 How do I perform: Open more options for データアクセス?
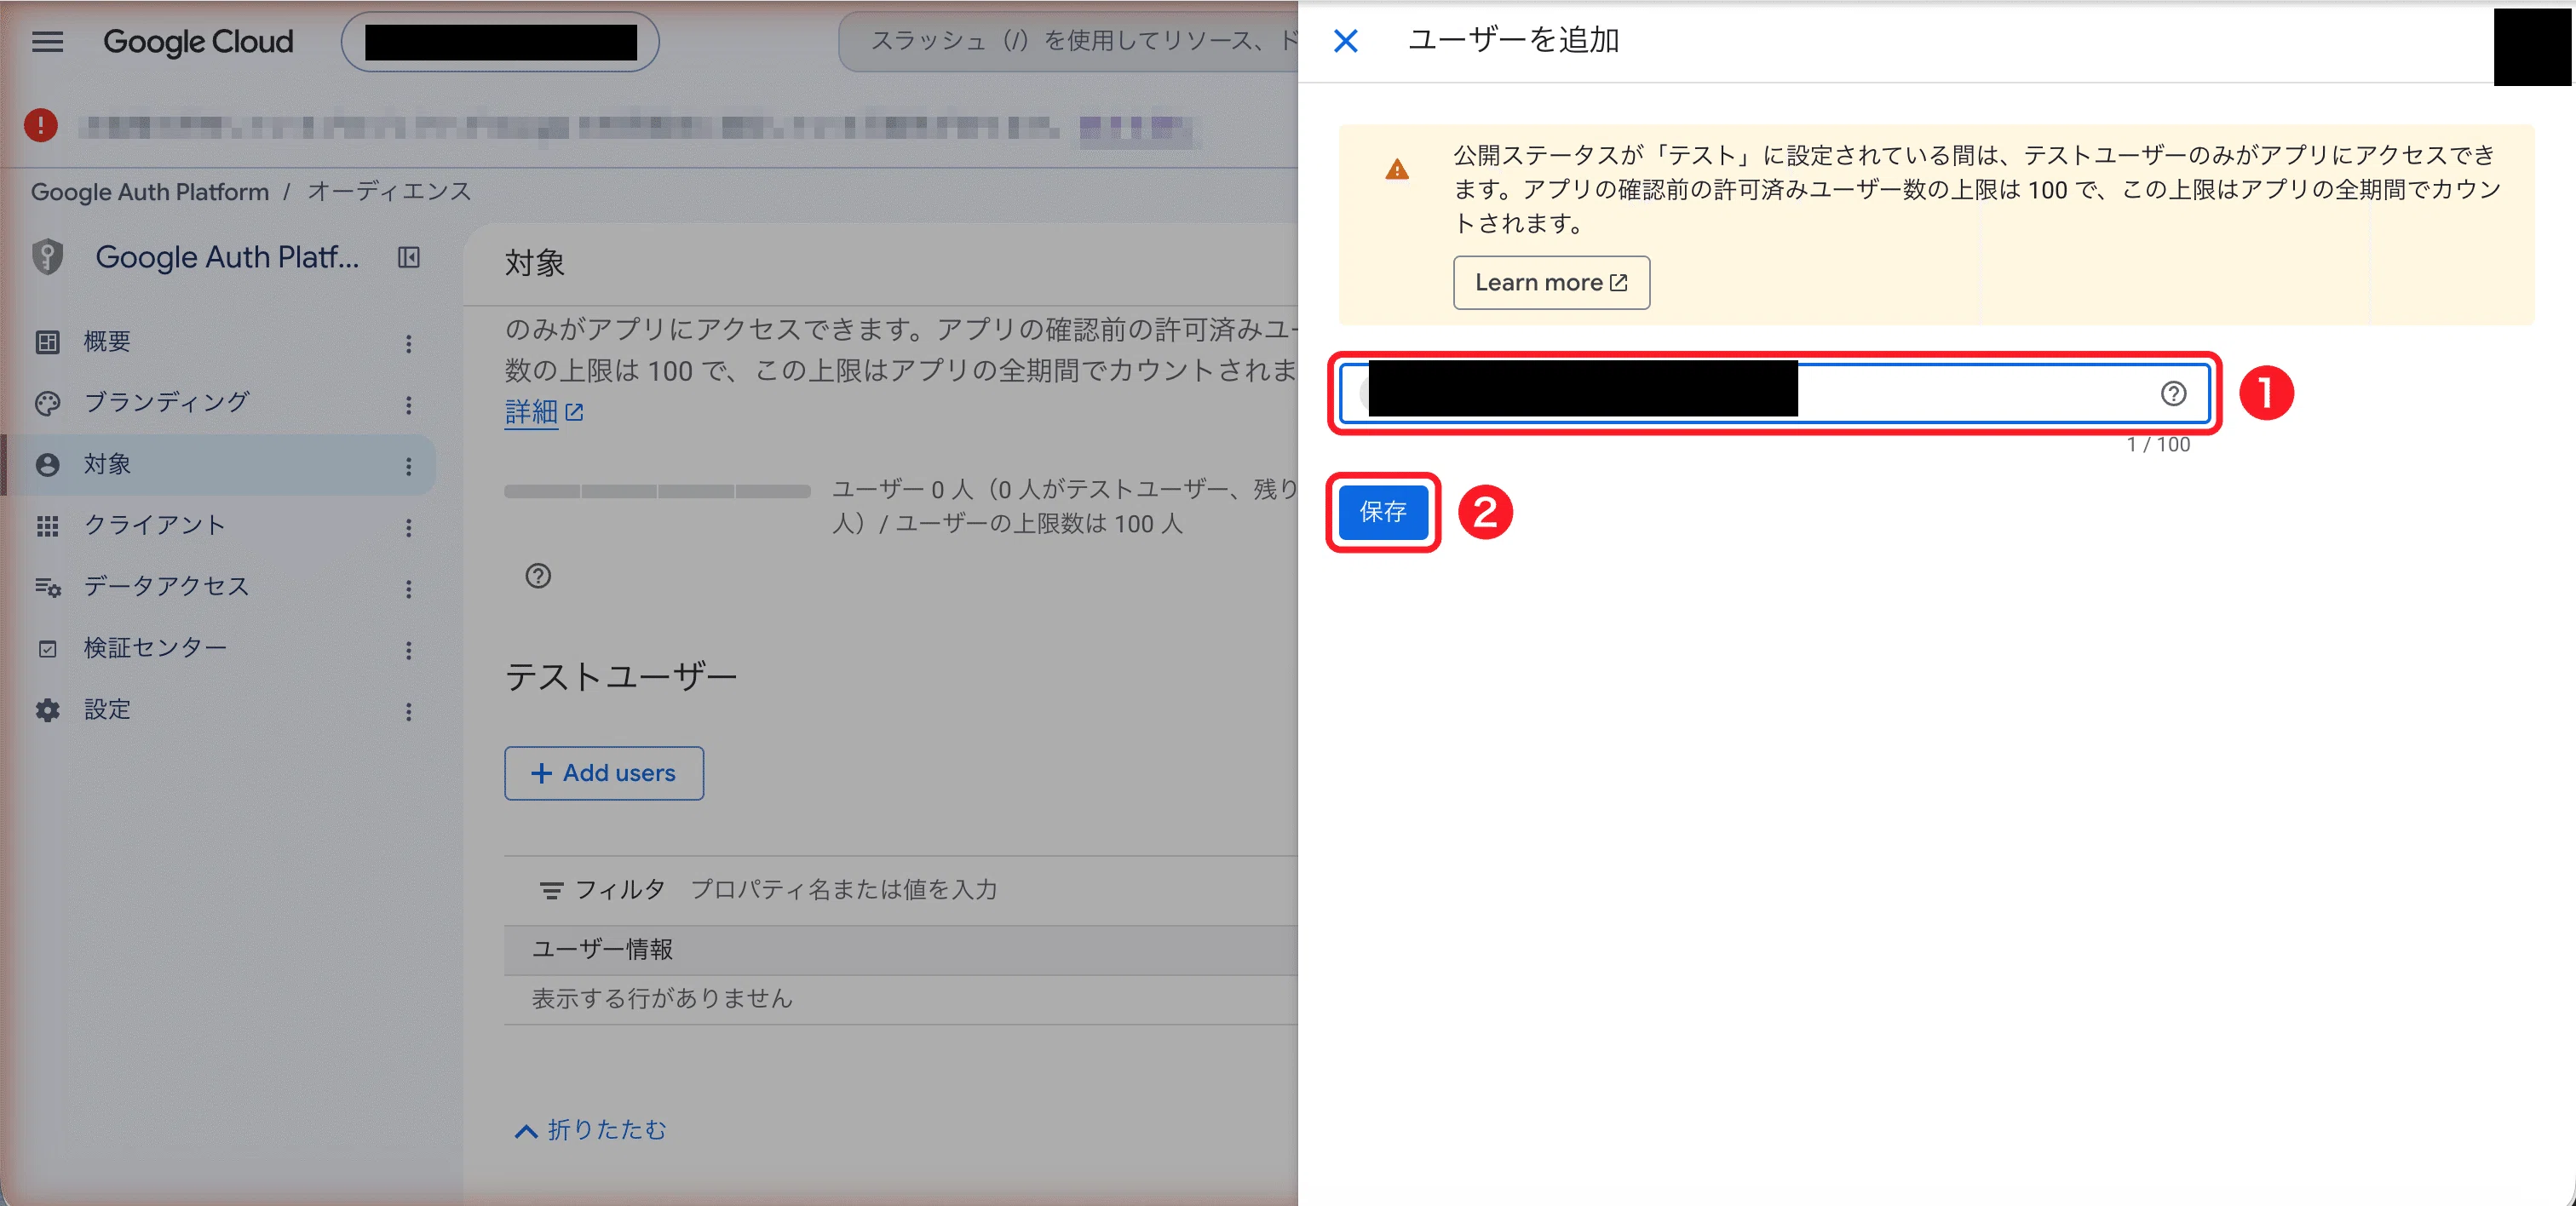[408, 588]
